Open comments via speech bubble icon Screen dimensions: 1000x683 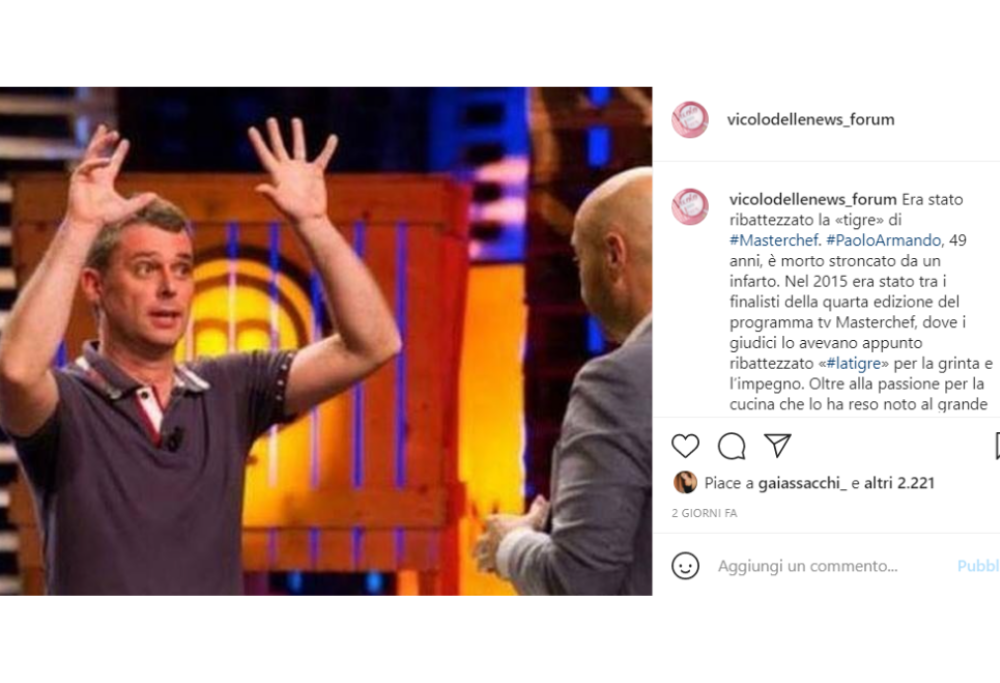pyautogui.click(x=732, y=446)
